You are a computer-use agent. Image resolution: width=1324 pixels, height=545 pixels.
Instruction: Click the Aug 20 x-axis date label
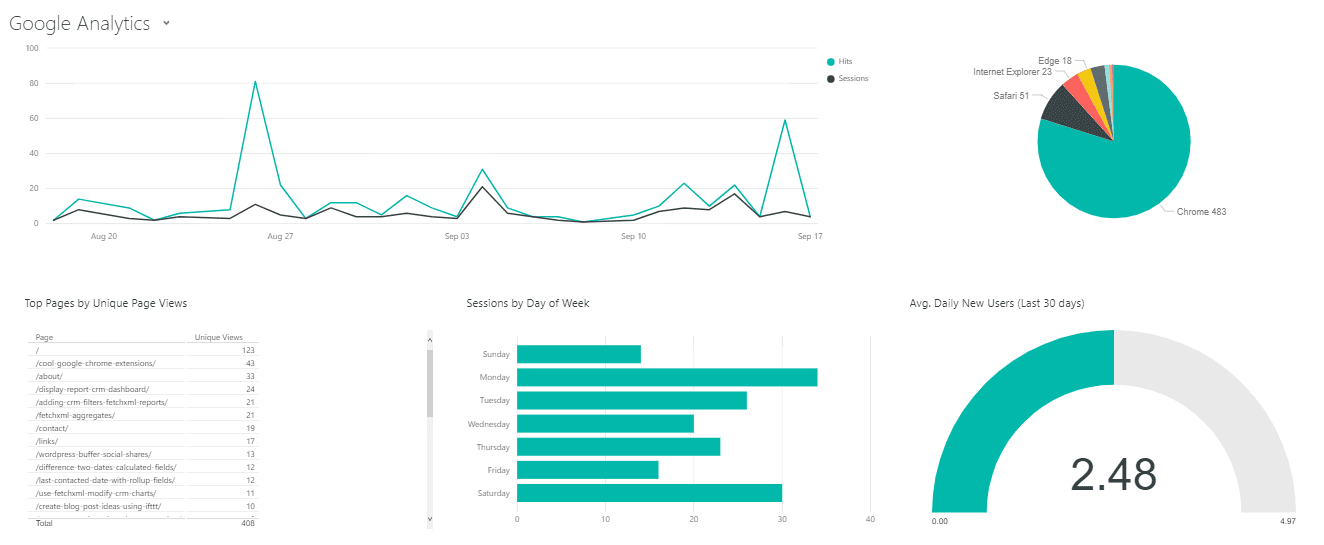pyautogui.click(x=104, y=236)
